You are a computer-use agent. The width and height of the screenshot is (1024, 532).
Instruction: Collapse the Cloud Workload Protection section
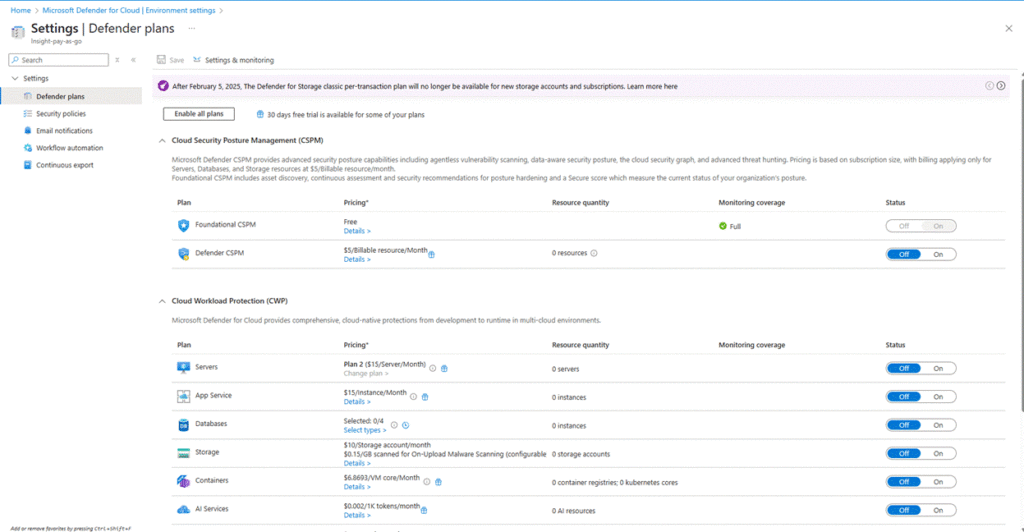point(162,301)
